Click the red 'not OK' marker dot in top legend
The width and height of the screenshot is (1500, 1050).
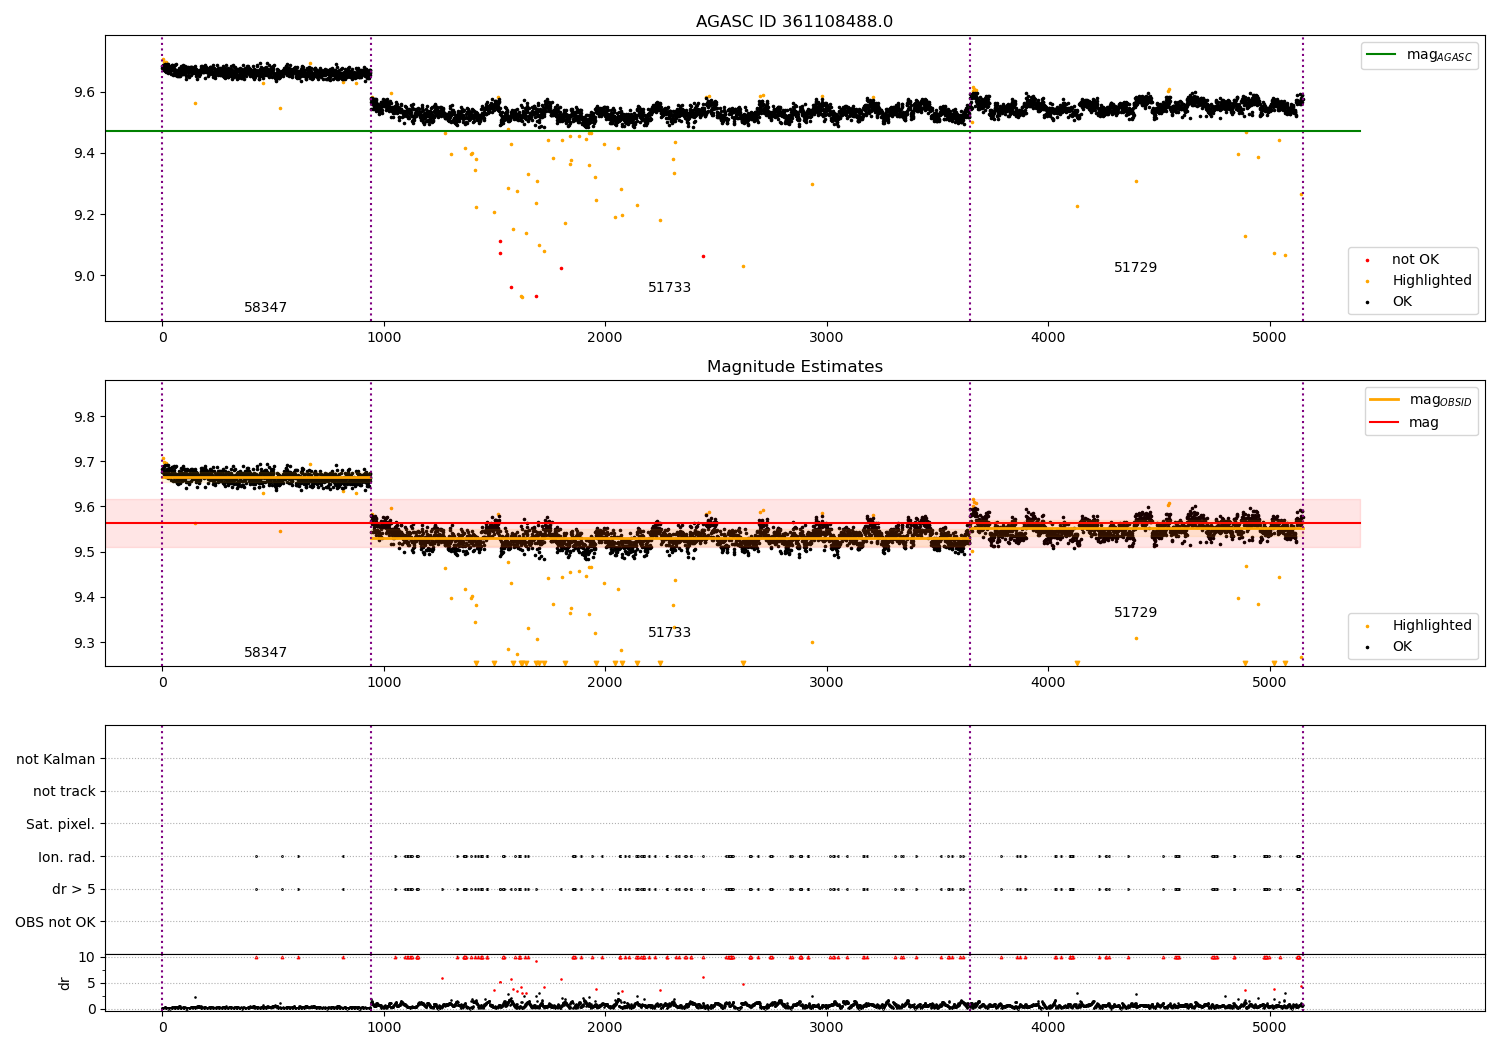[x=1367, y=260]
